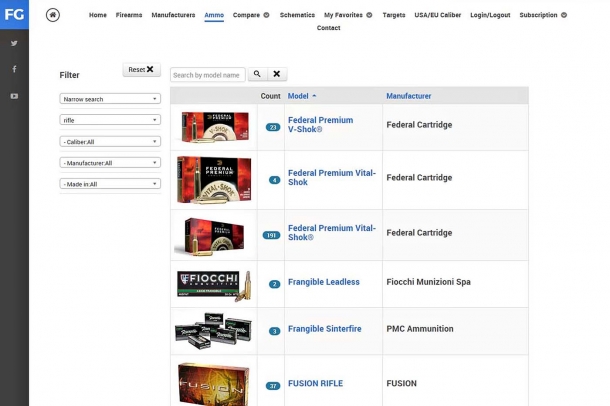Open the Subscription menu
This screenshot has width=610, height=406.
538,15
